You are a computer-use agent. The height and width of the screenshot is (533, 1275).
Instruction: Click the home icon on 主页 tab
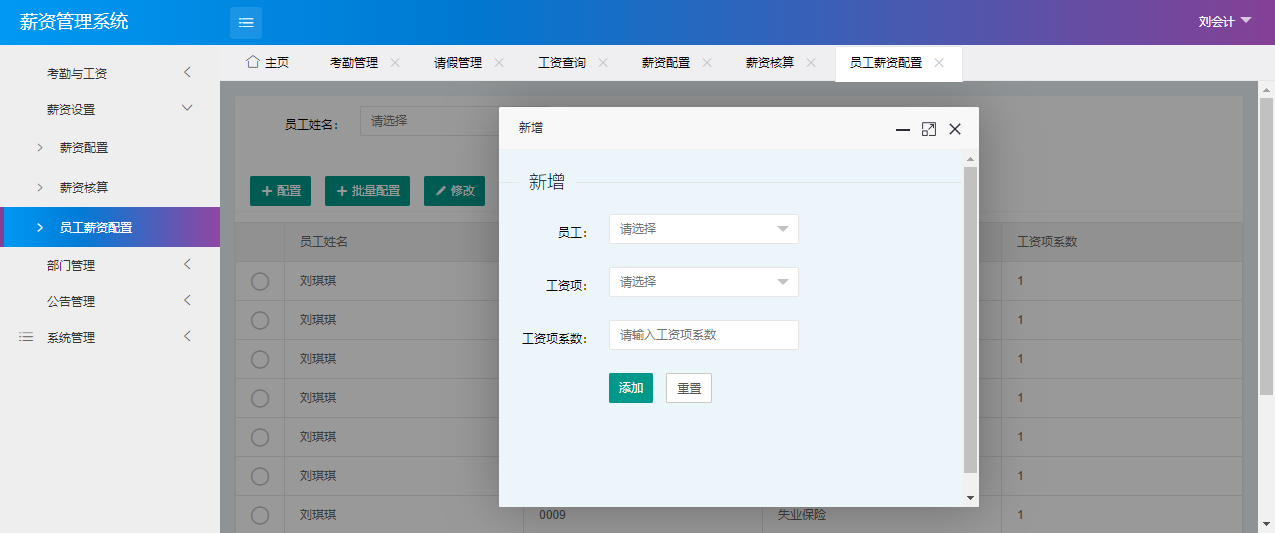(x=253, y=62)
